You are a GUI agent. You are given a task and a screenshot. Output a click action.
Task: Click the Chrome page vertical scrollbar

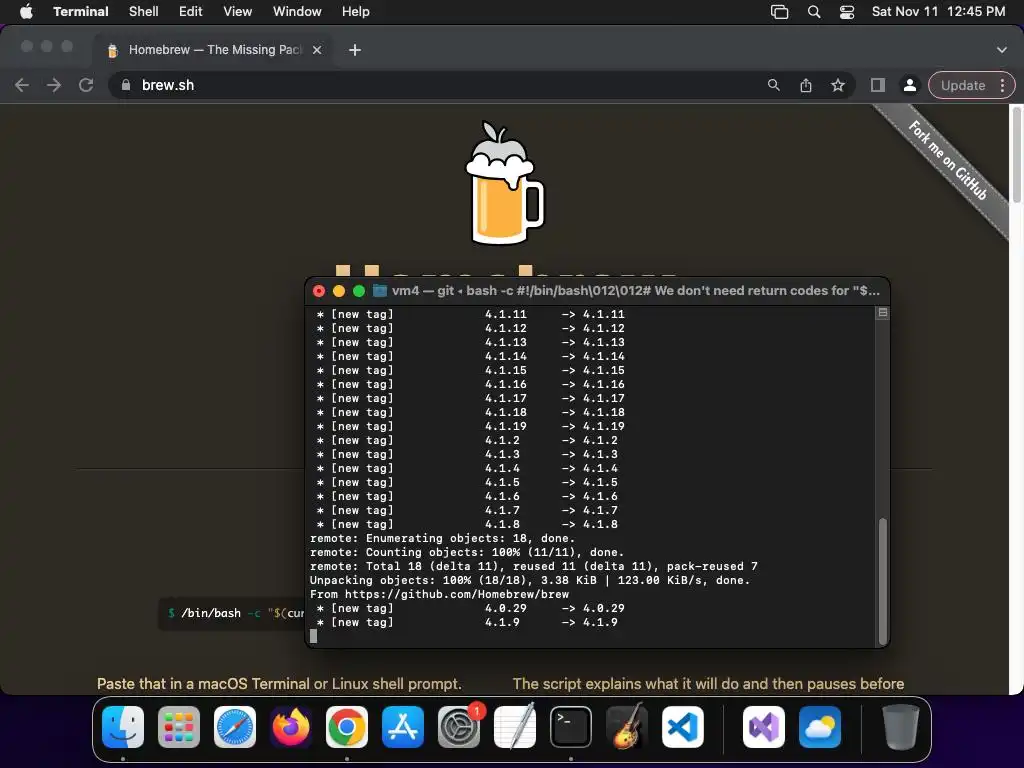[x=1016, y=154]
